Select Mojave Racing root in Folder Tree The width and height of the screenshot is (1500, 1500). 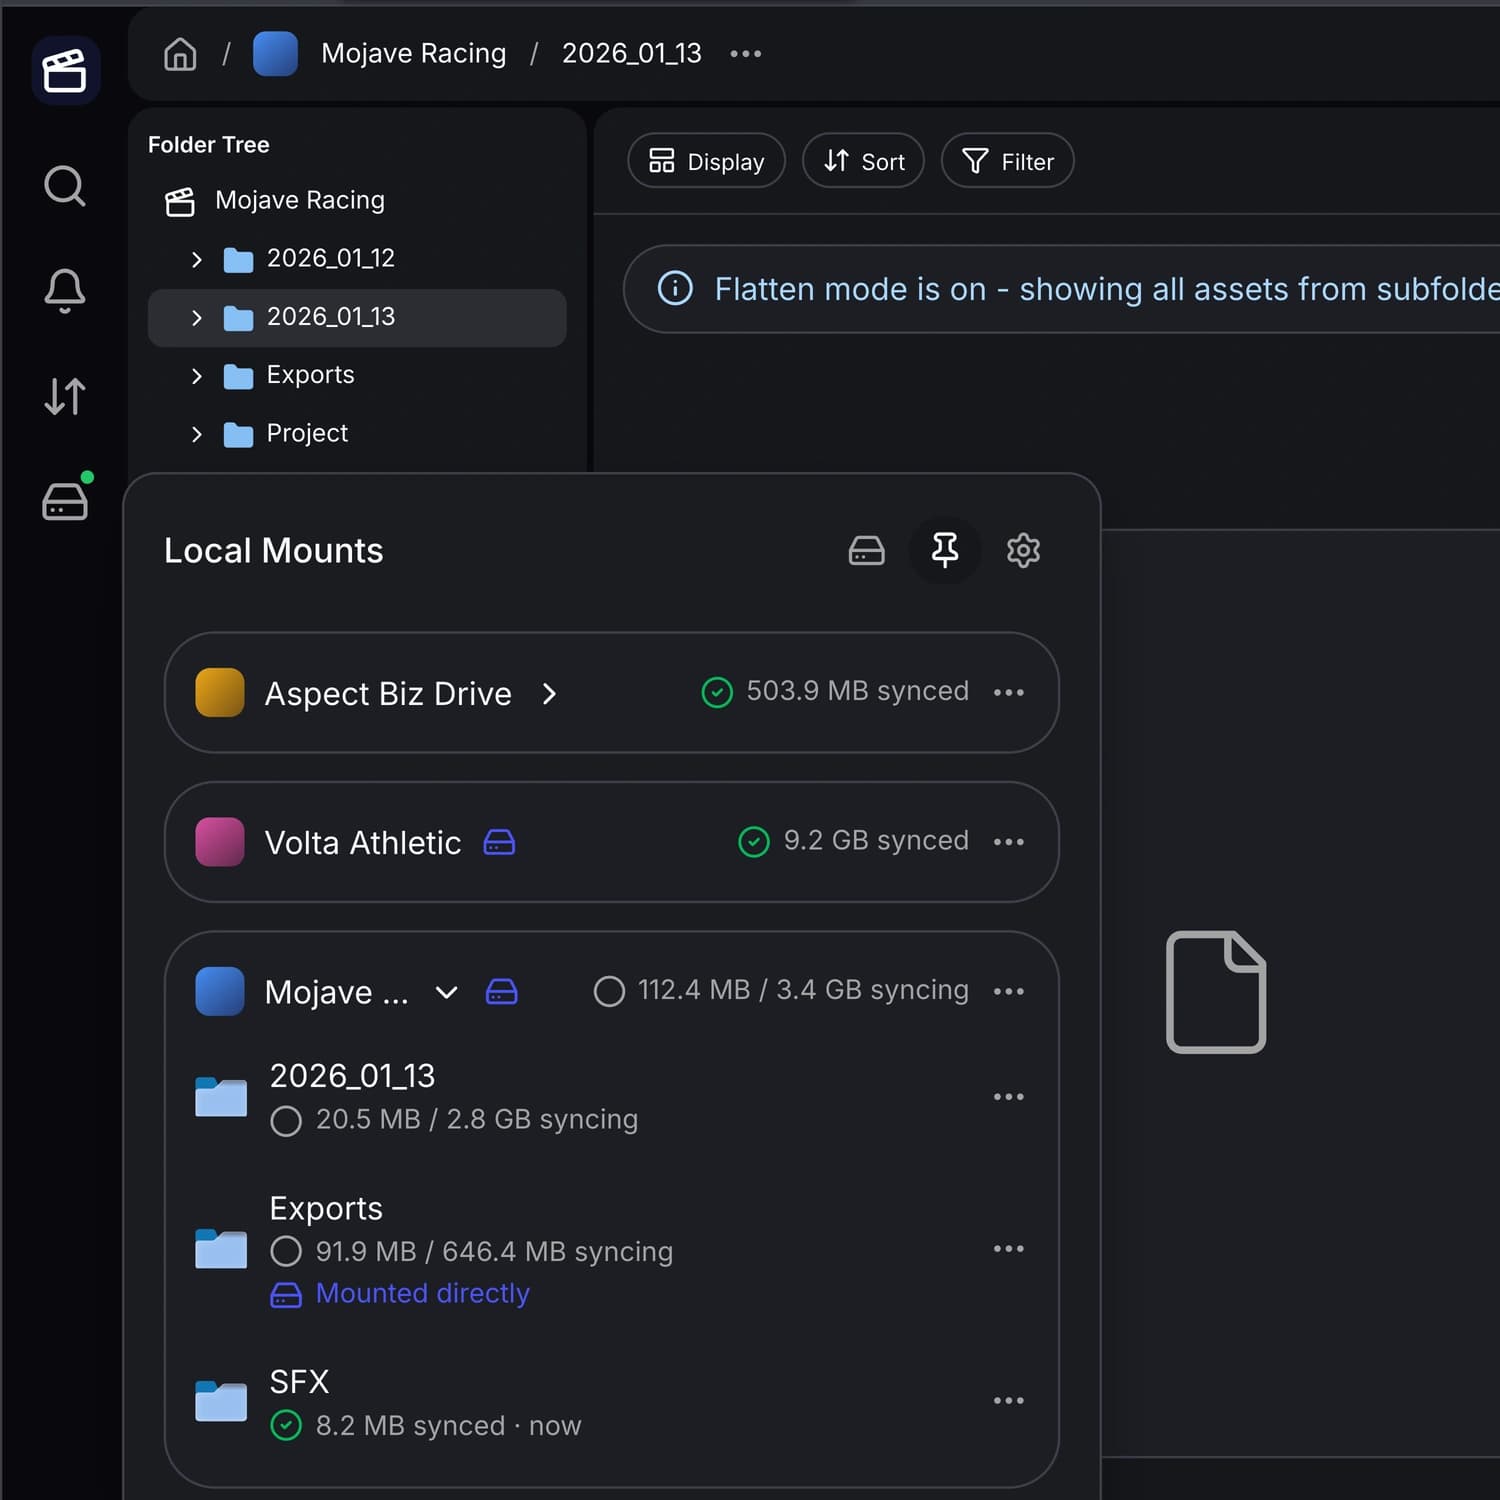point(300,200)
